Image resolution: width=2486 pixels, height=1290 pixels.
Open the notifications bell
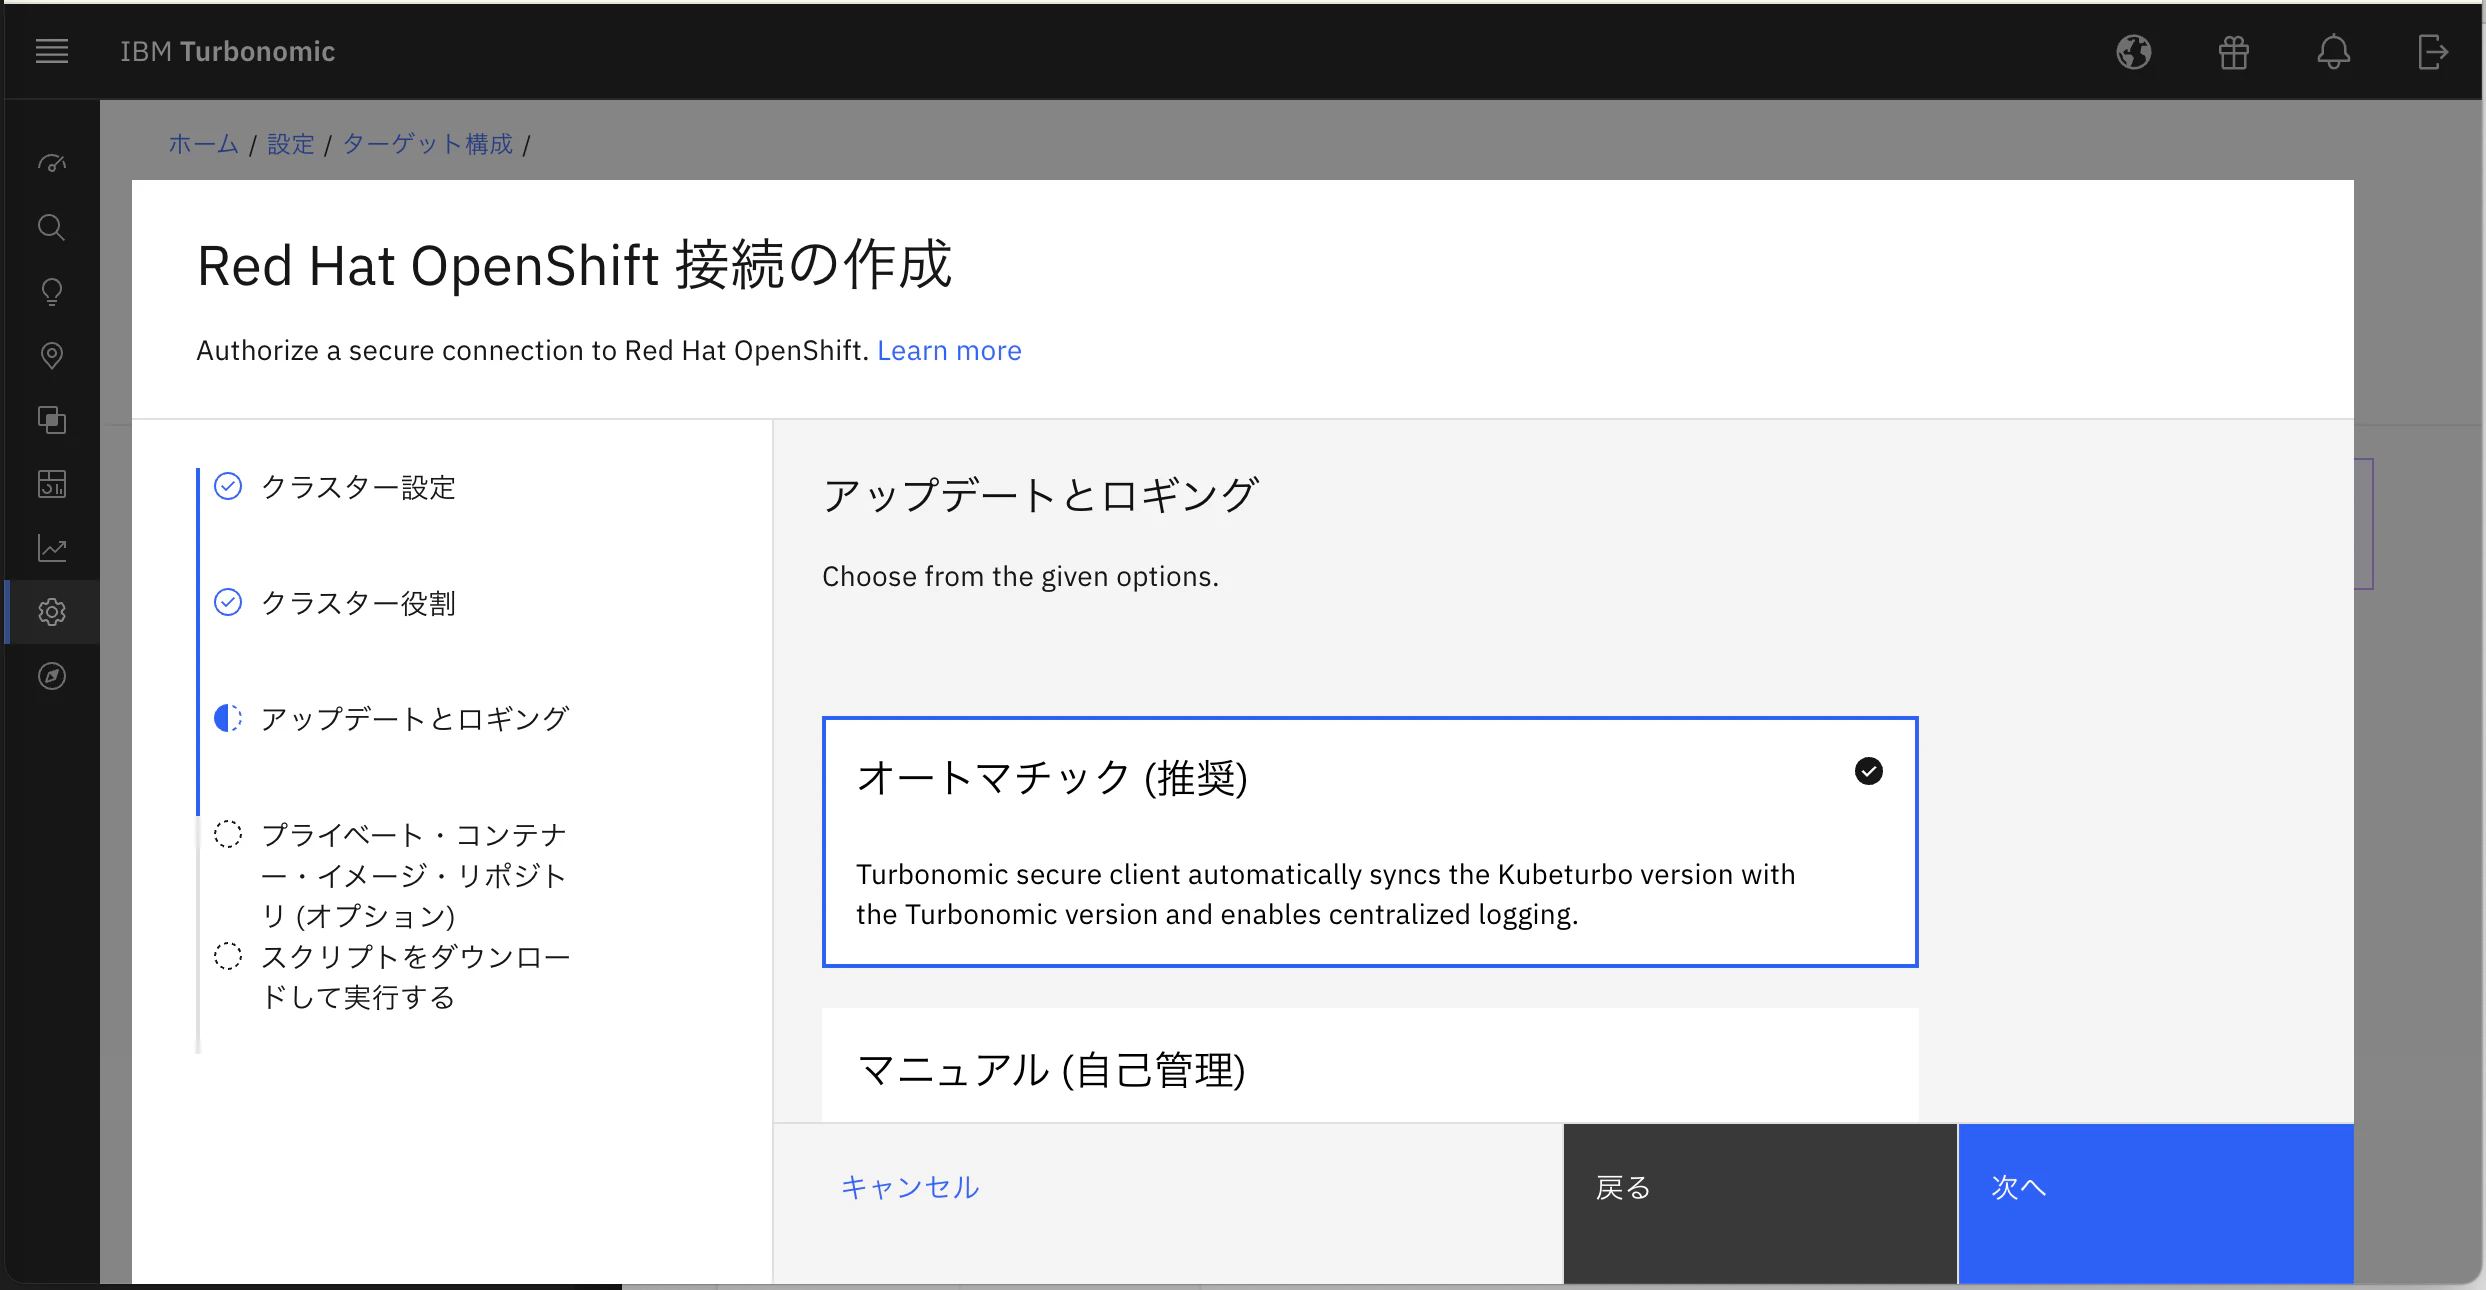(x=2333, y=52)
